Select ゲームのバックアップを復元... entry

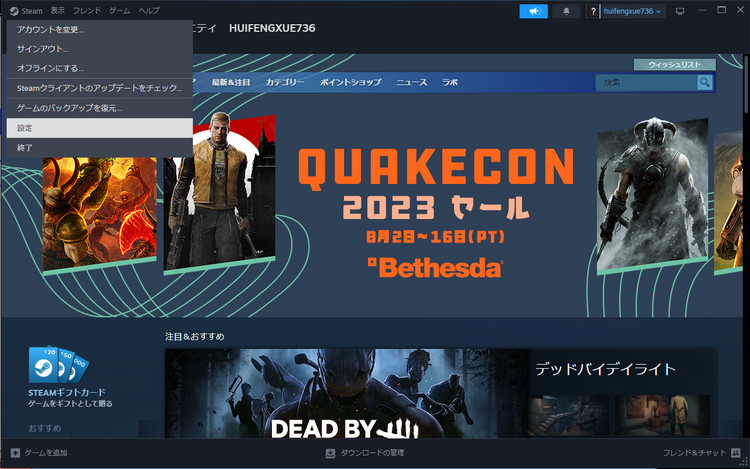[99, 108]
